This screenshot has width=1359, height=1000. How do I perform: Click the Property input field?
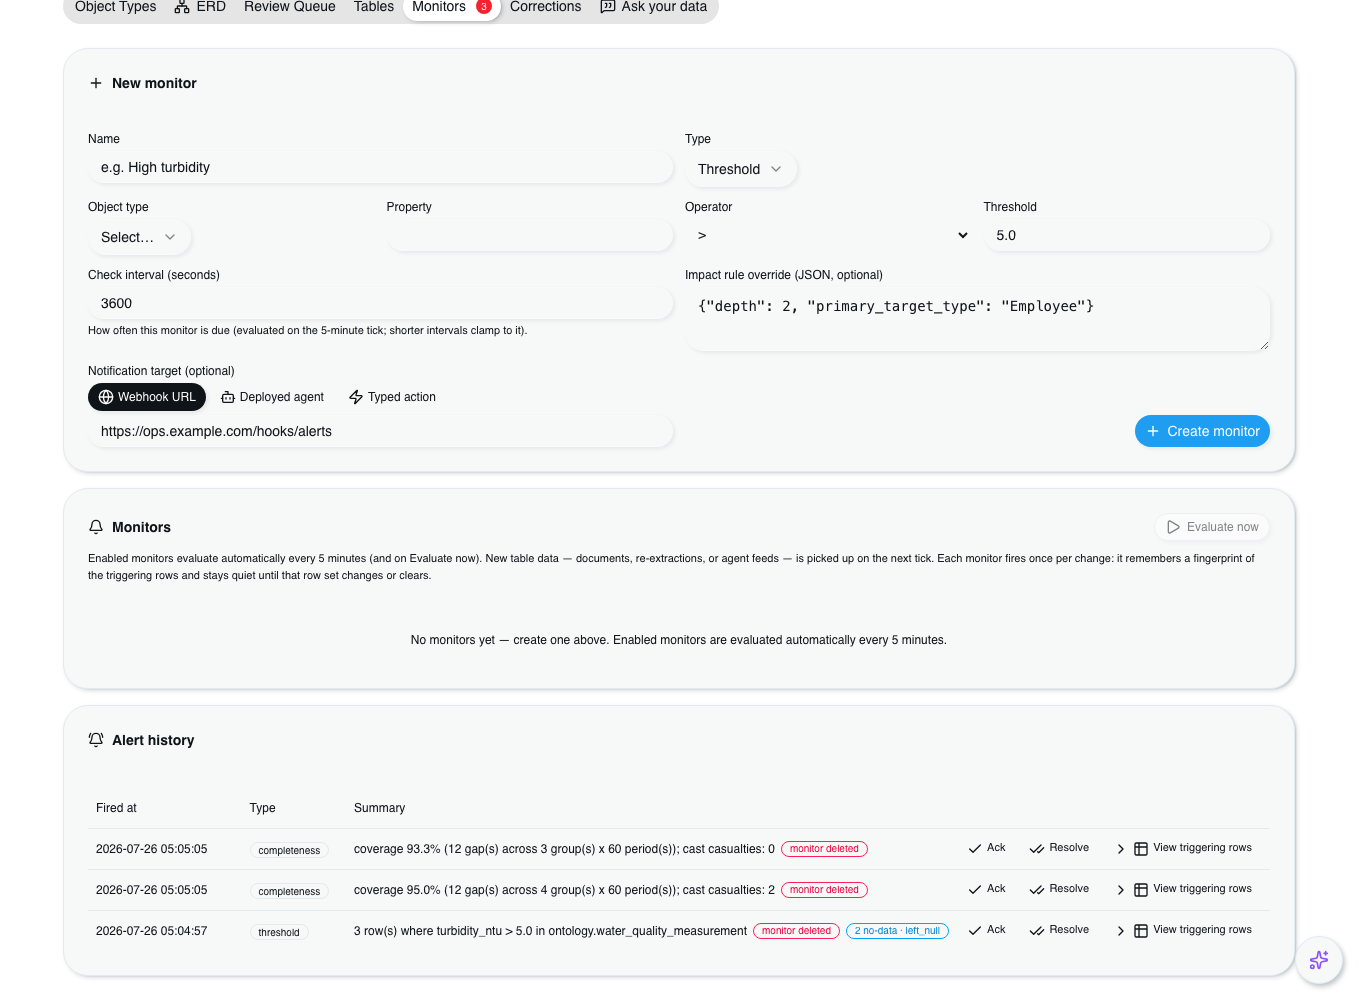(530, 236)
